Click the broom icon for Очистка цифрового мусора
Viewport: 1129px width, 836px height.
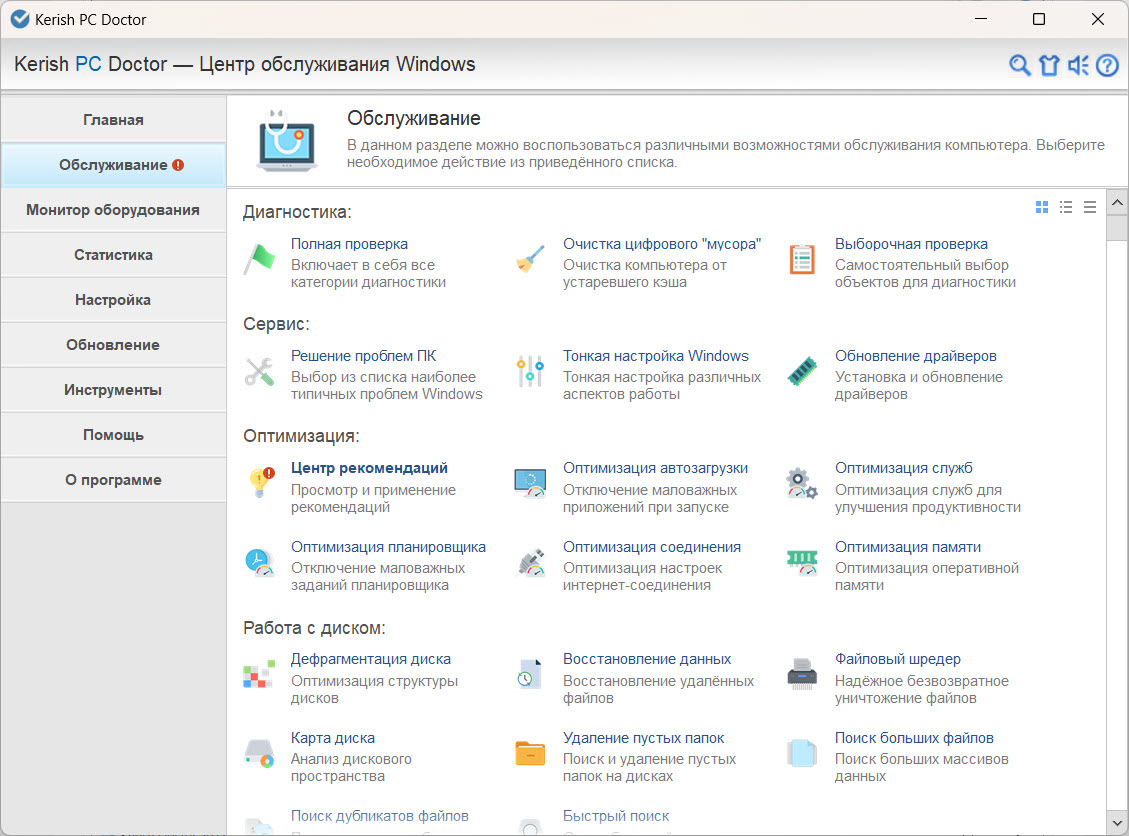530,259
